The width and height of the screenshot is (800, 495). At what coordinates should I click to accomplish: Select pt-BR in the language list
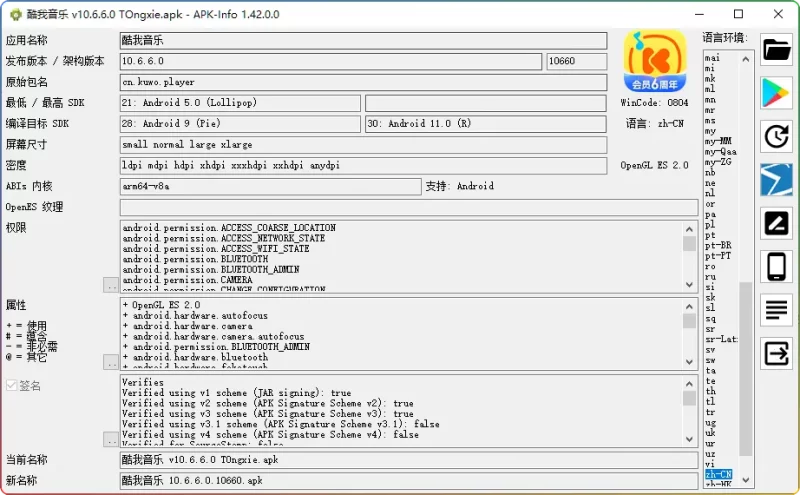(717, 245)
